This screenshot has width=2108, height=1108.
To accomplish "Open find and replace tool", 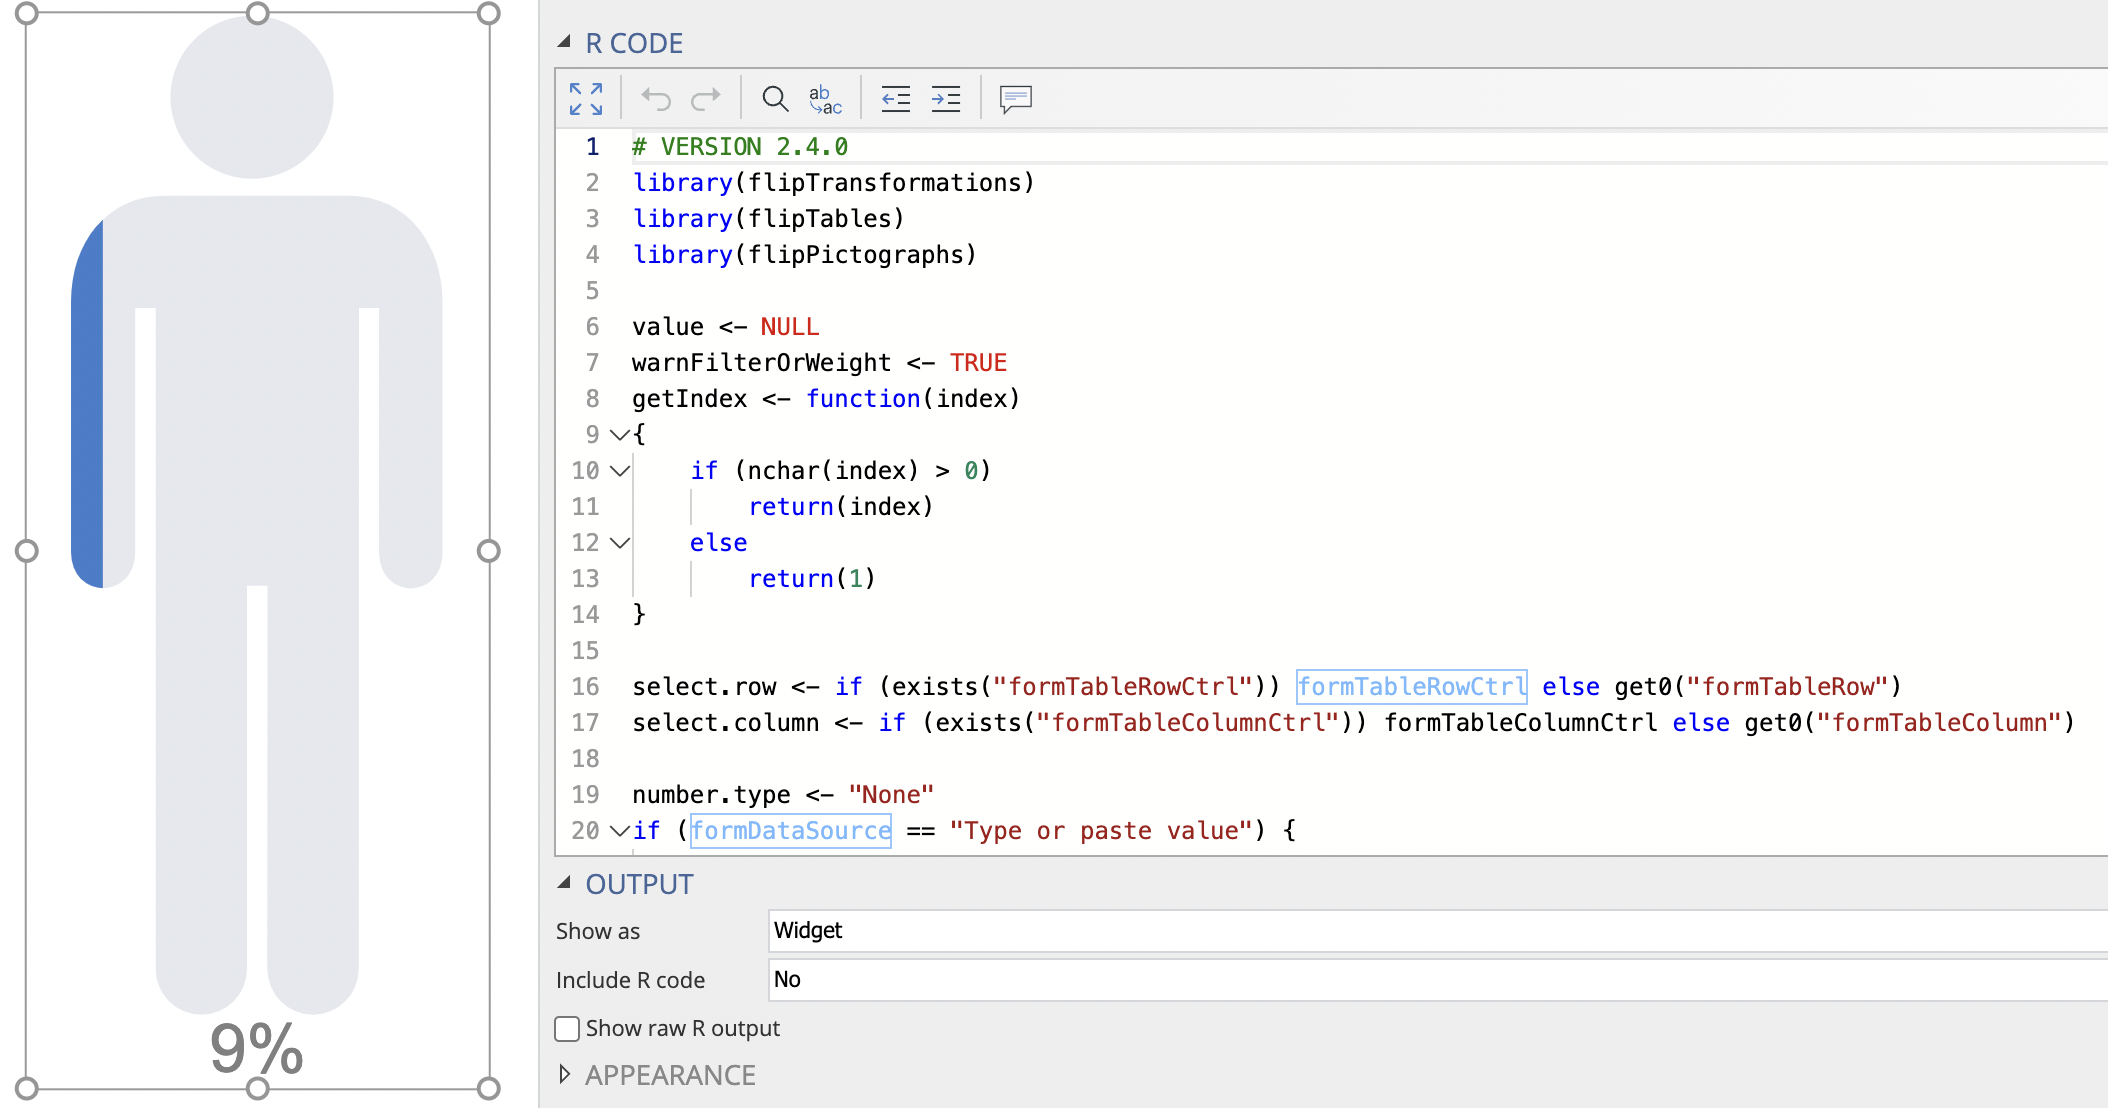I will pos(824,98).
